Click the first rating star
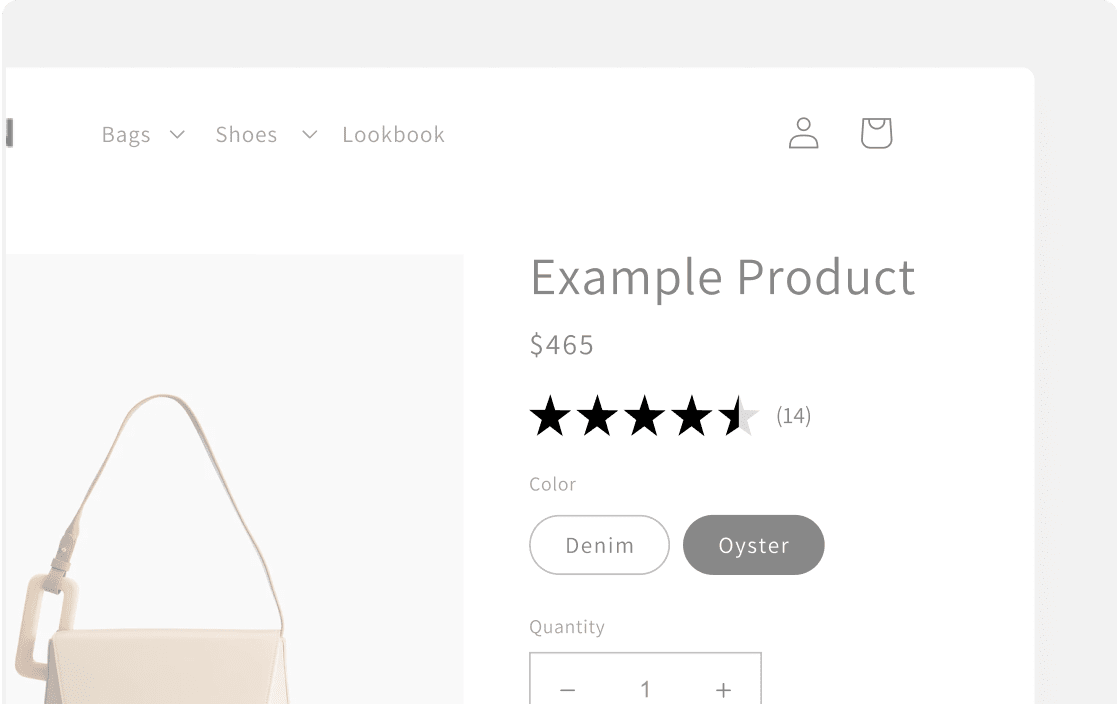The width and height of the screenshot is (1117, 704). 550,416
